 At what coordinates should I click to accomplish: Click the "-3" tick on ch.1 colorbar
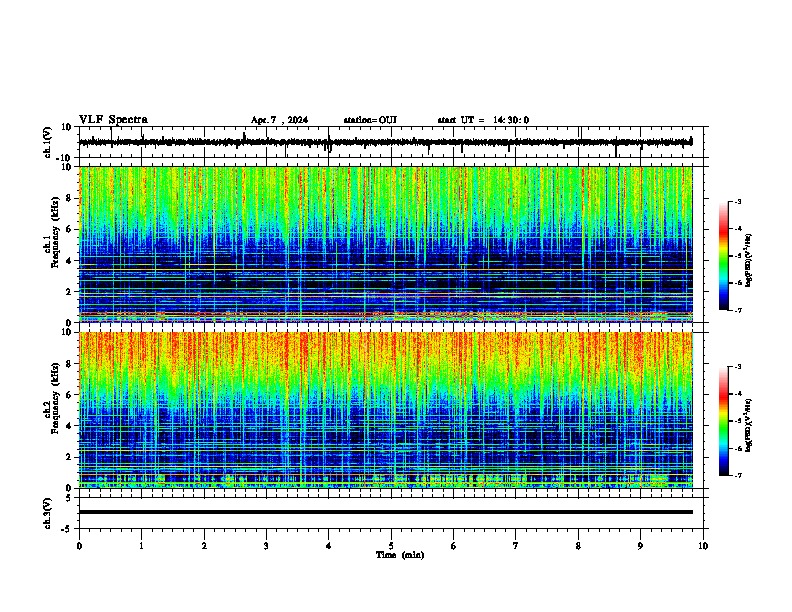[x=737, y=202]
